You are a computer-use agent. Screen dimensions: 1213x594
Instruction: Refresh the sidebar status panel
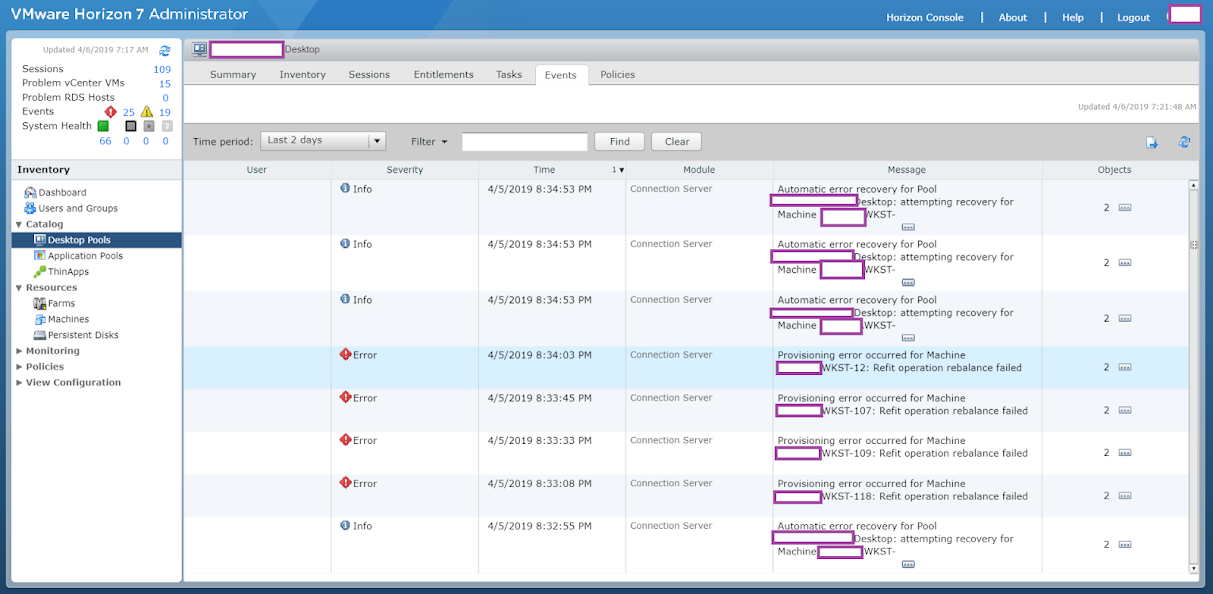click(x=165, y=50)
